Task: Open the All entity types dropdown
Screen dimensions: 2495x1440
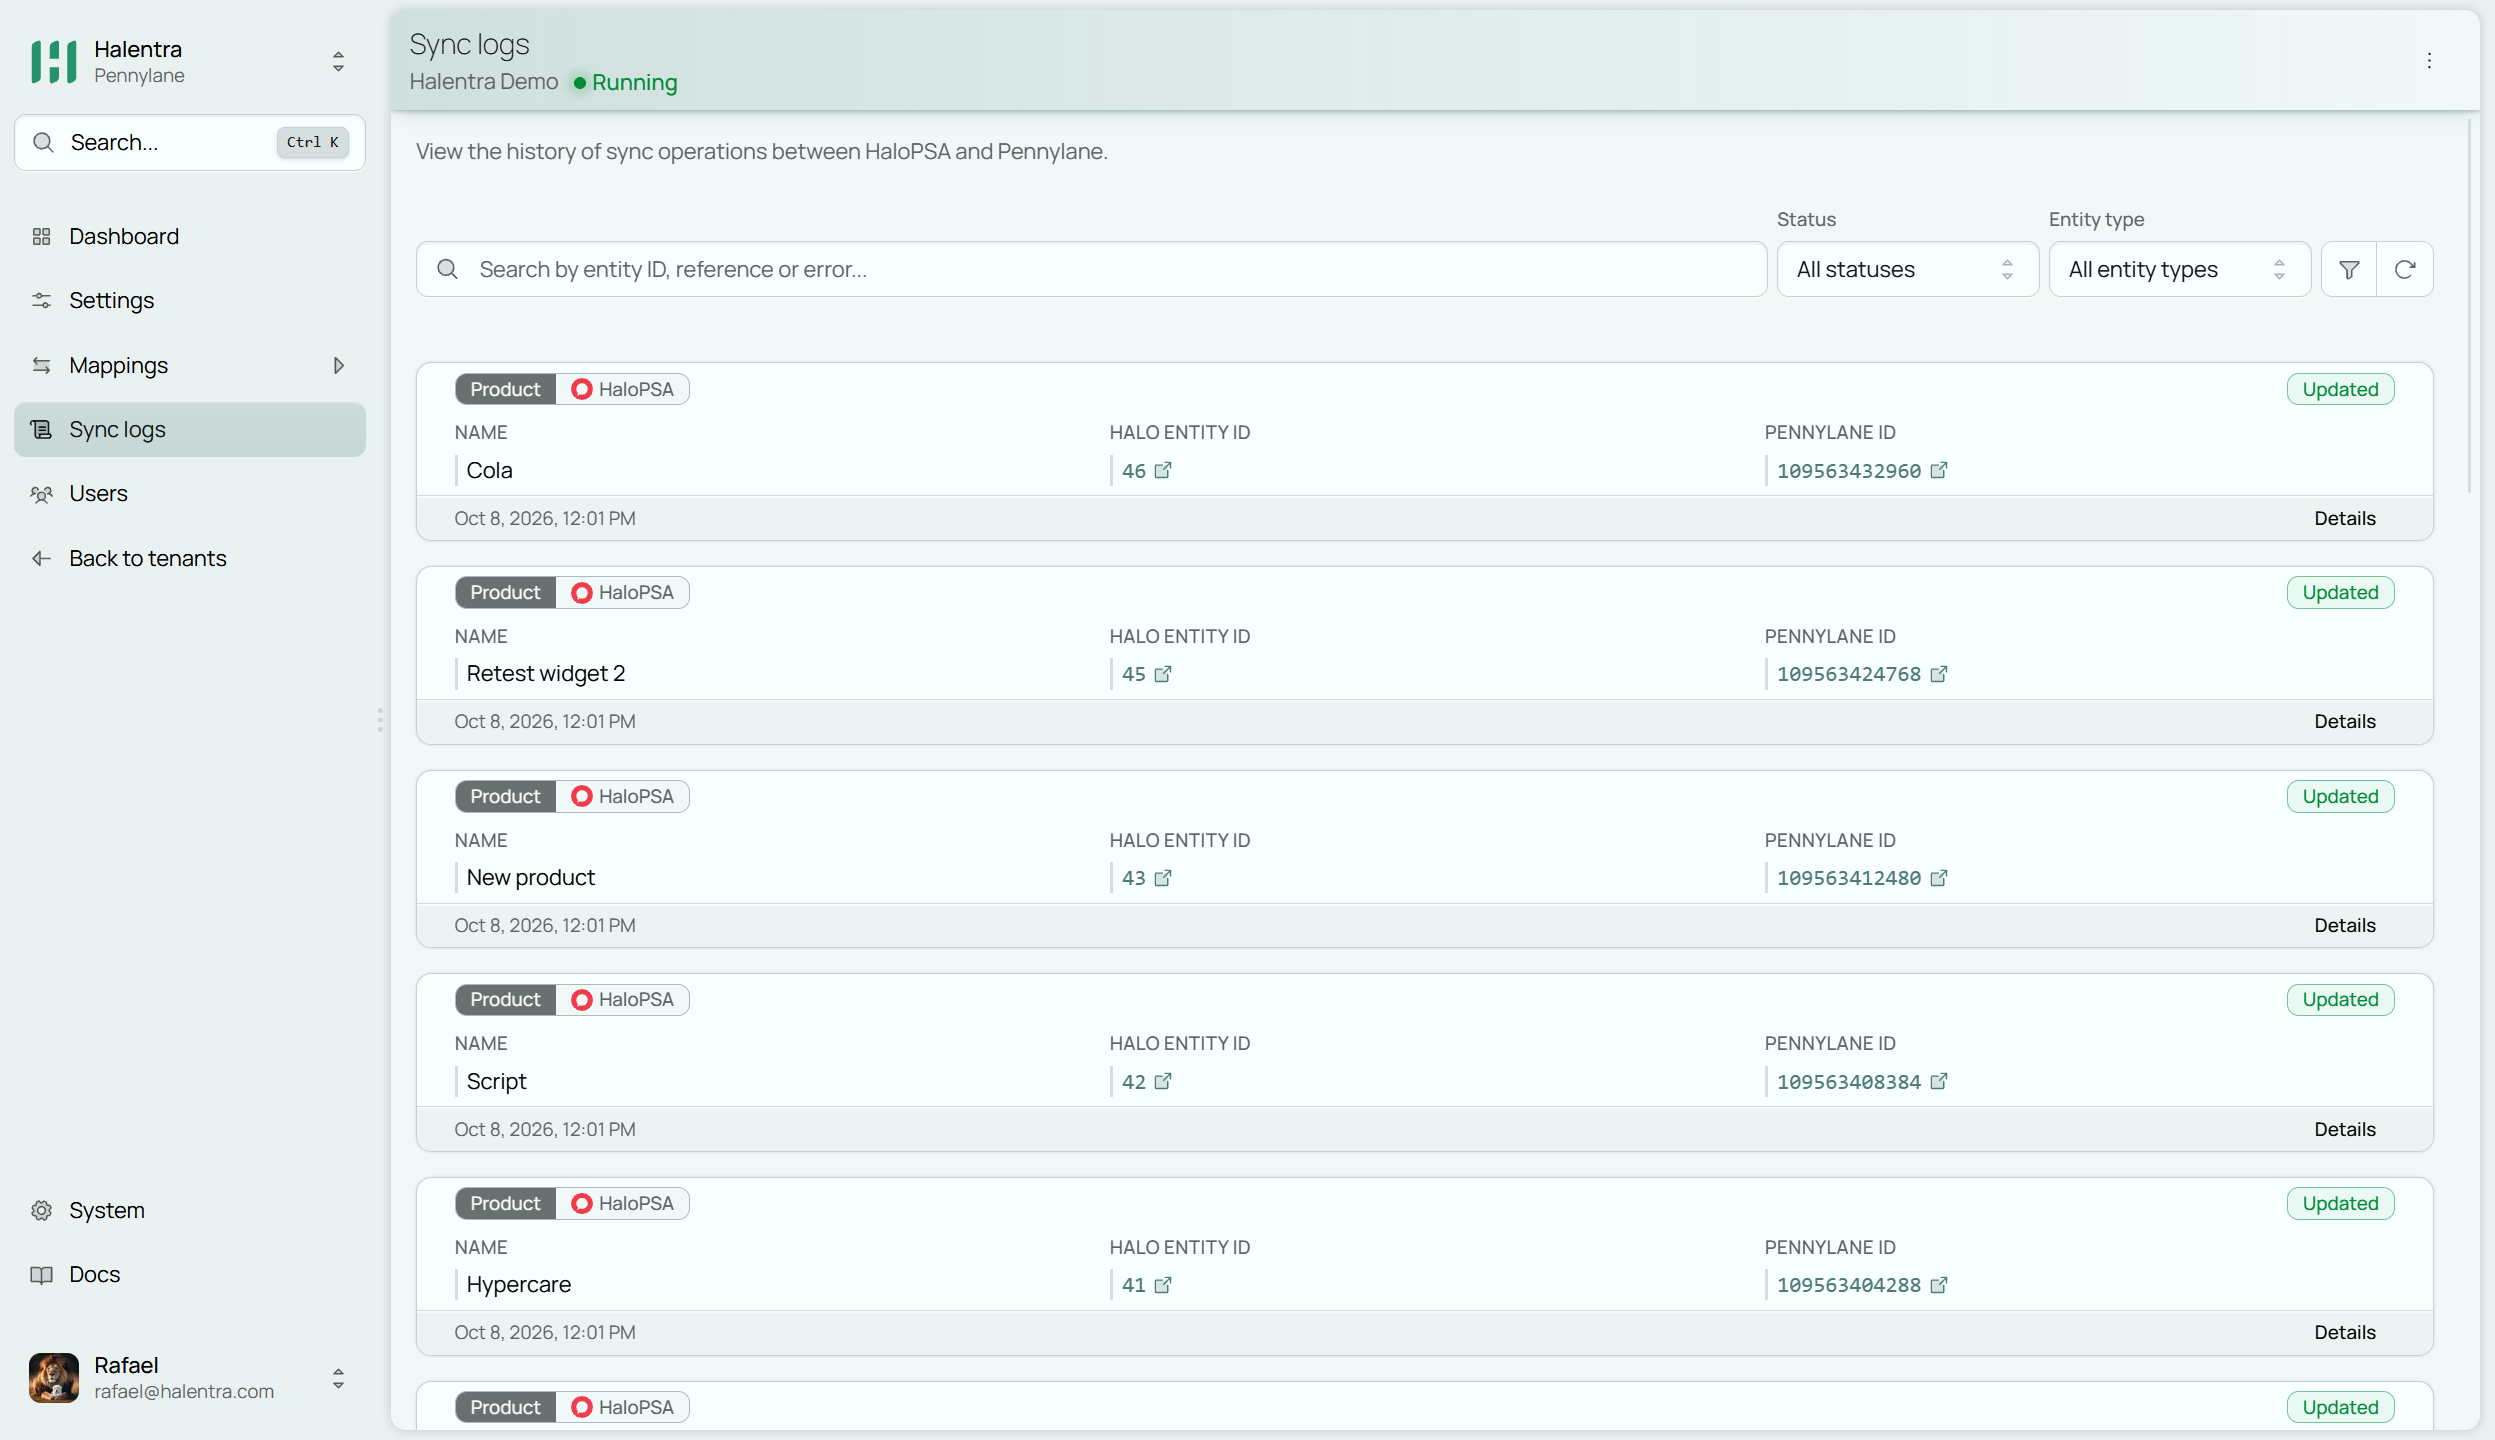Action: [x=2179, y=269]
